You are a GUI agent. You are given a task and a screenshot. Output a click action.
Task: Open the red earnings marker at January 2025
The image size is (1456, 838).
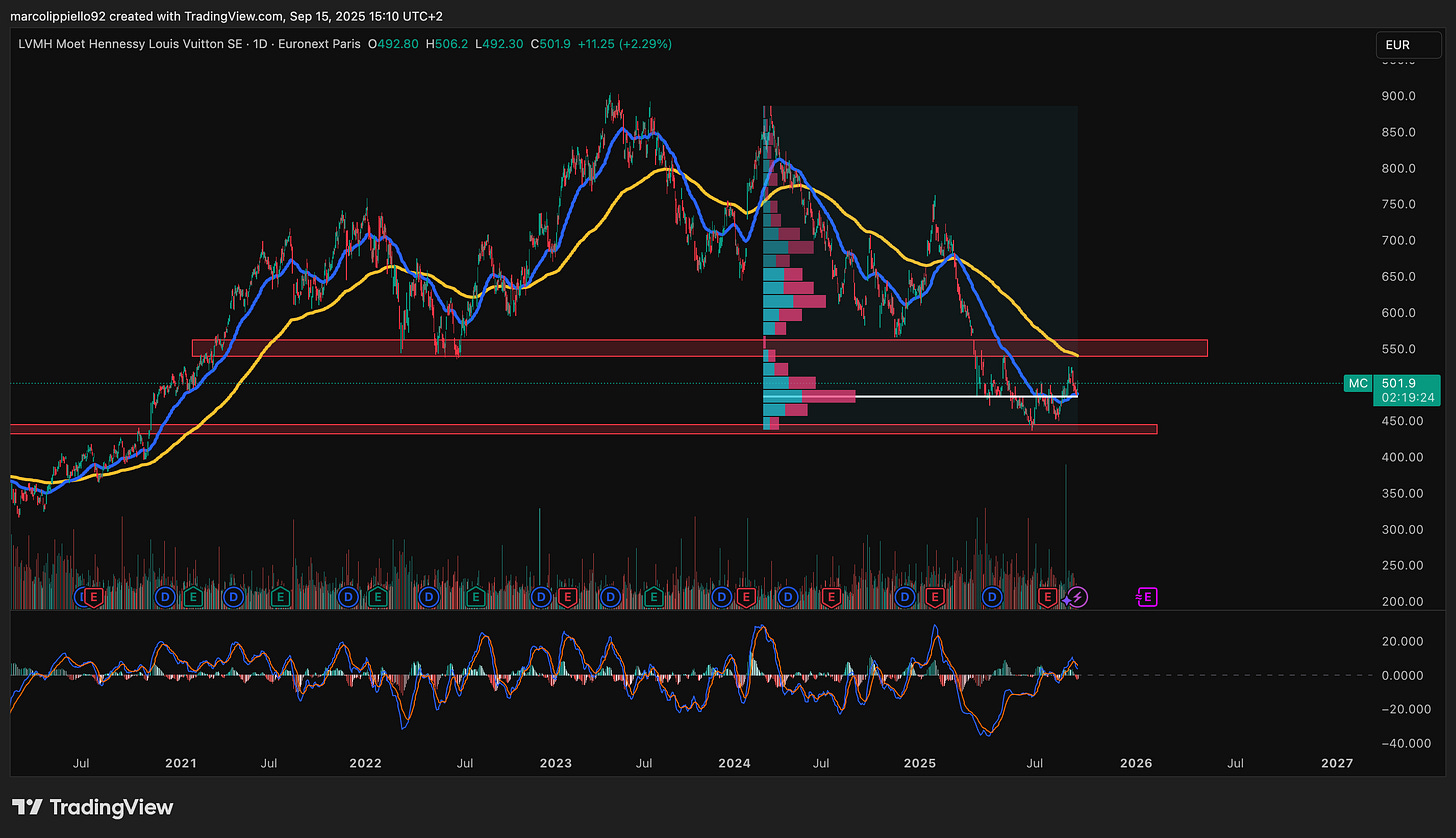point(935,597)
